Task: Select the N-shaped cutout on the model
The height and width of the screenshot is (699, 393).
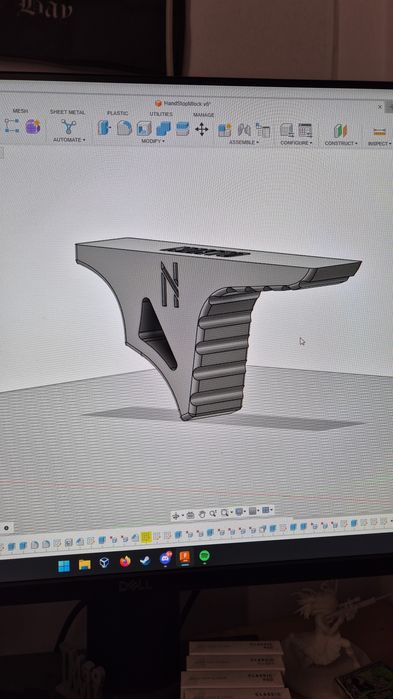Action: pos(170,284)
